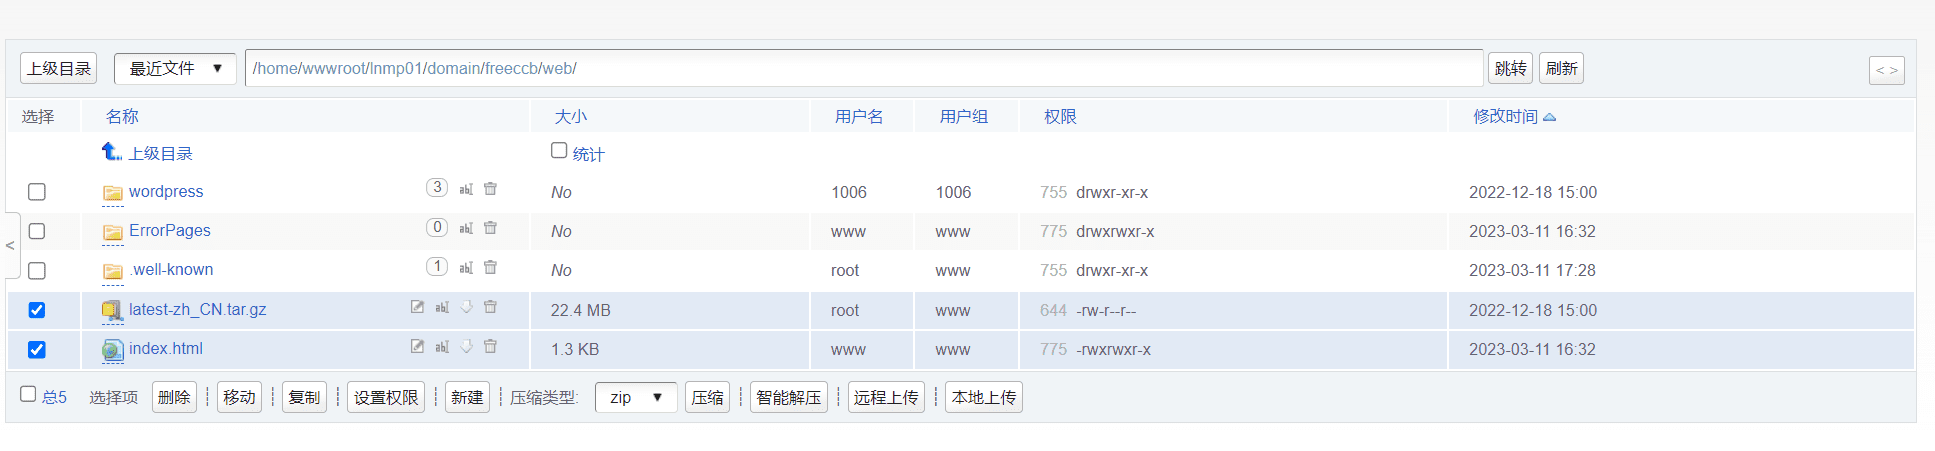Check the ErrorPages row checkbox
This screenshot has height=451, width=1935.
(x=37, y=231)
